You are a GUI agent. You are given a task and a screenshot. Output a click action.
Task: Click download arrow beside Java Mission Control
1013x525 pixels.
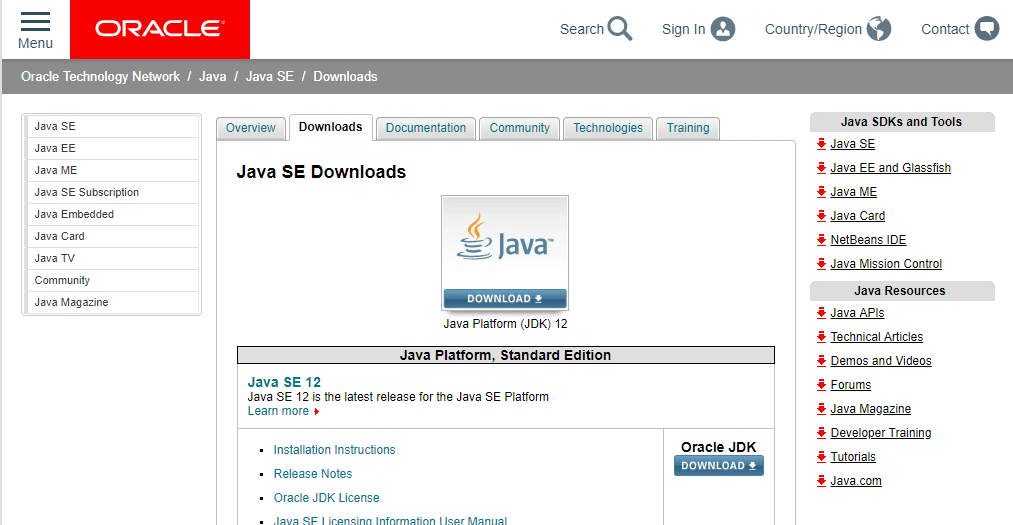821,263
